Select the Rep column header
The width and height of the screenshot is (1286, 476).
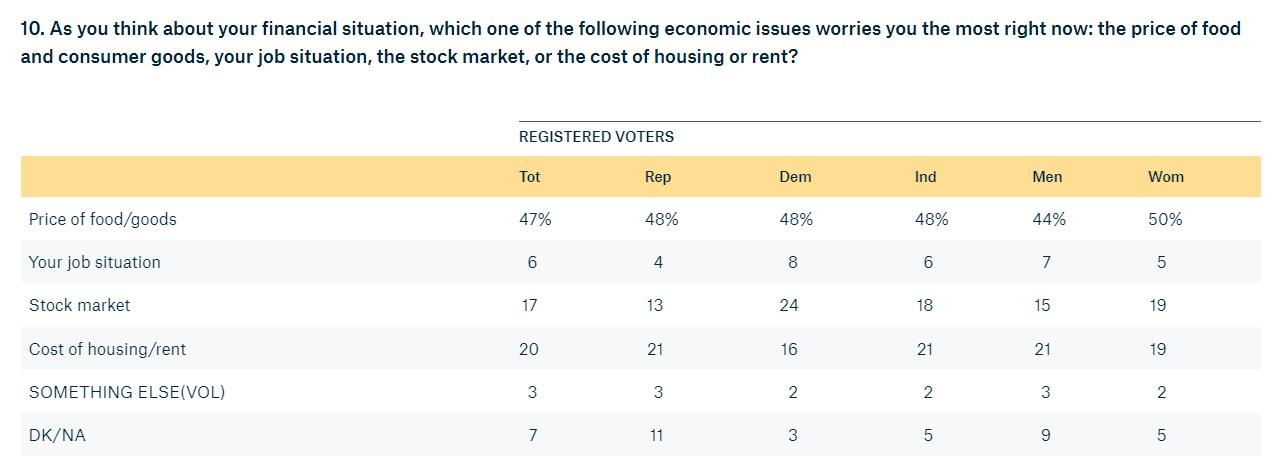point(658,177)
